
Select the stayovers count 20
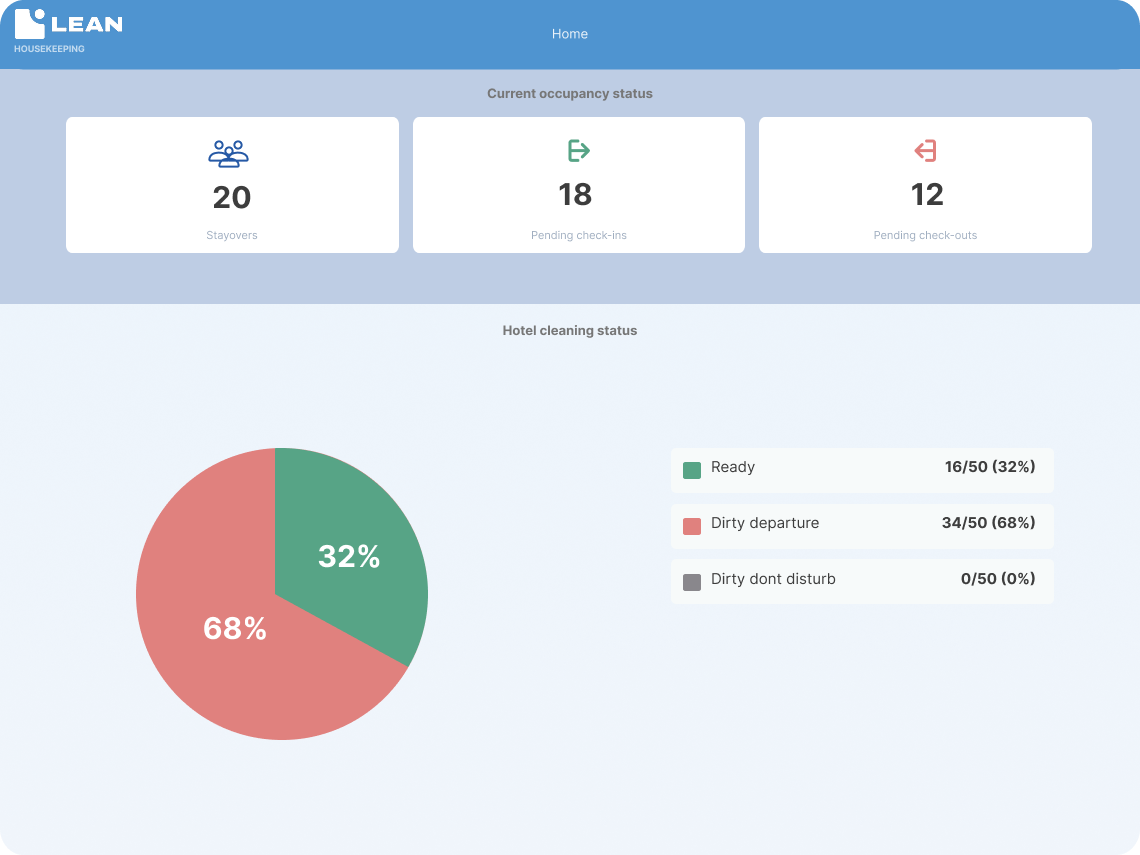point(232,198)
